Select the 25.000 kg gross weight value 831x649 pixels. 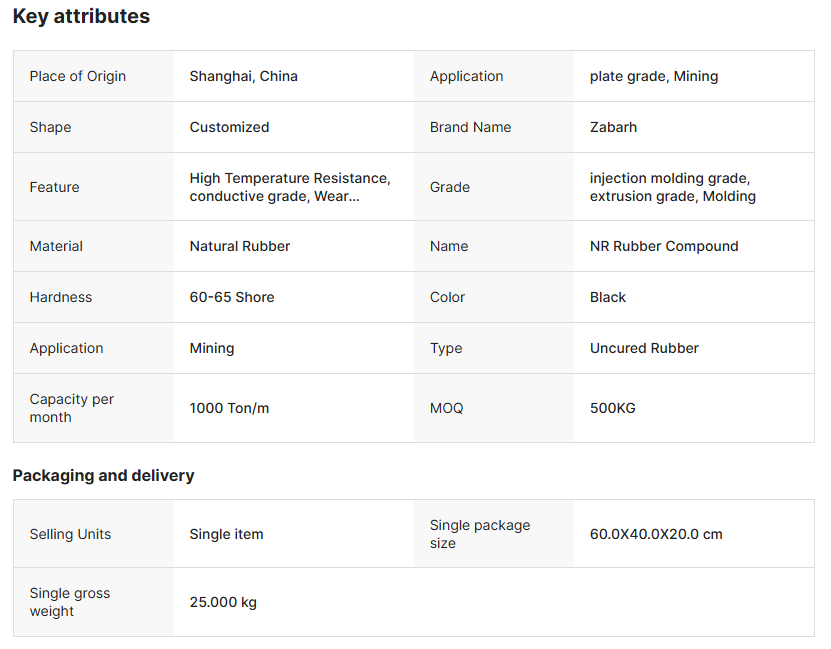(223, 602)
